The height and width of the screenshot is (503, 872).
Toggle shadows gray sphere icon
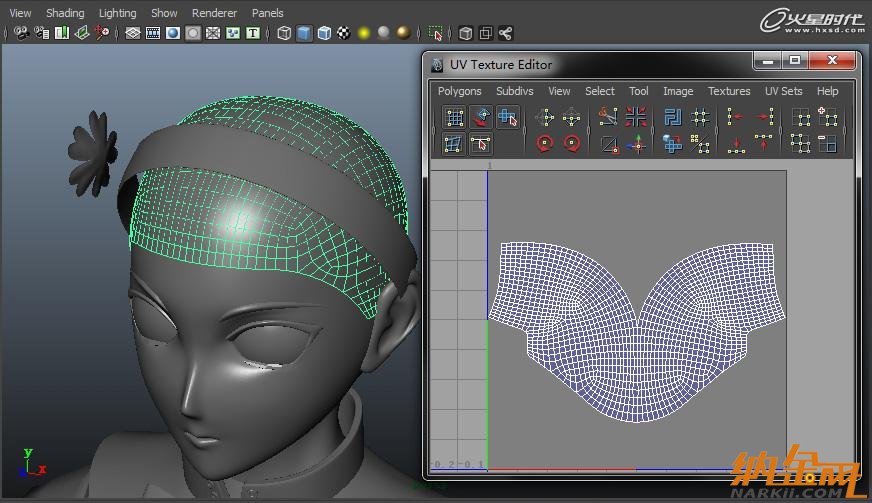(384, 33)
